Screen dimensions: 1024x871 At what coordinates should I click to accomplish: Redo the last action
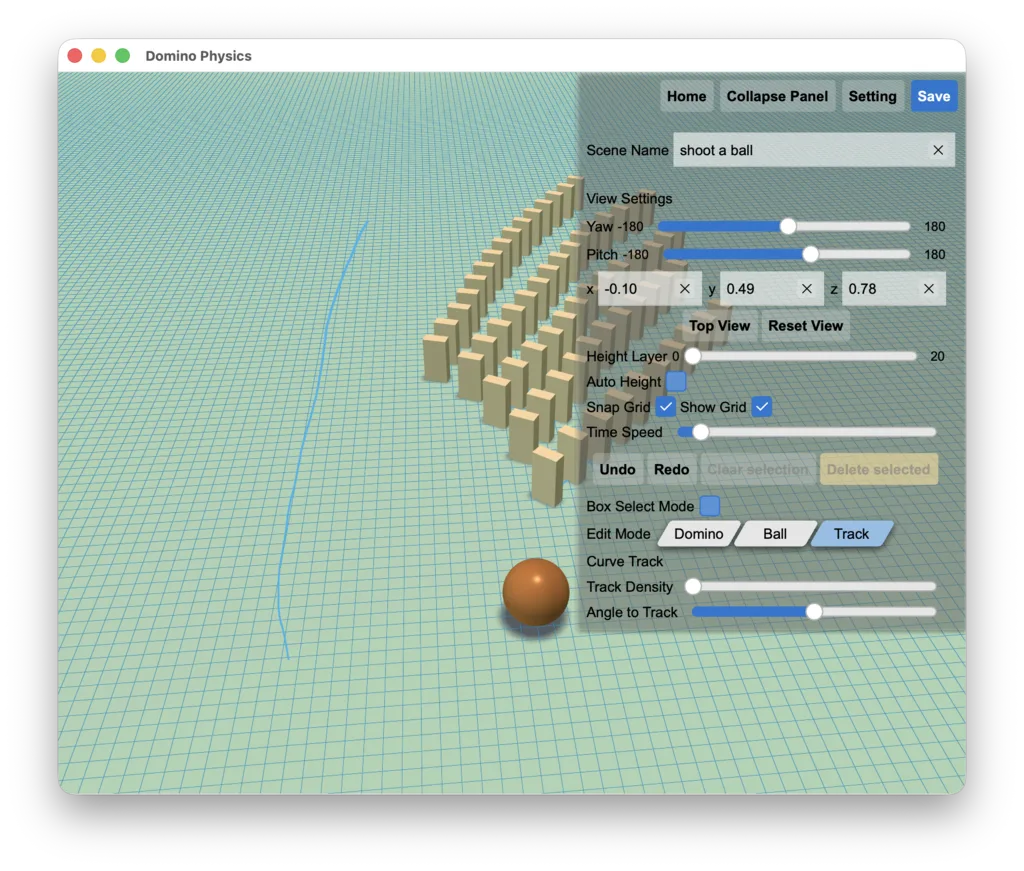671,469
